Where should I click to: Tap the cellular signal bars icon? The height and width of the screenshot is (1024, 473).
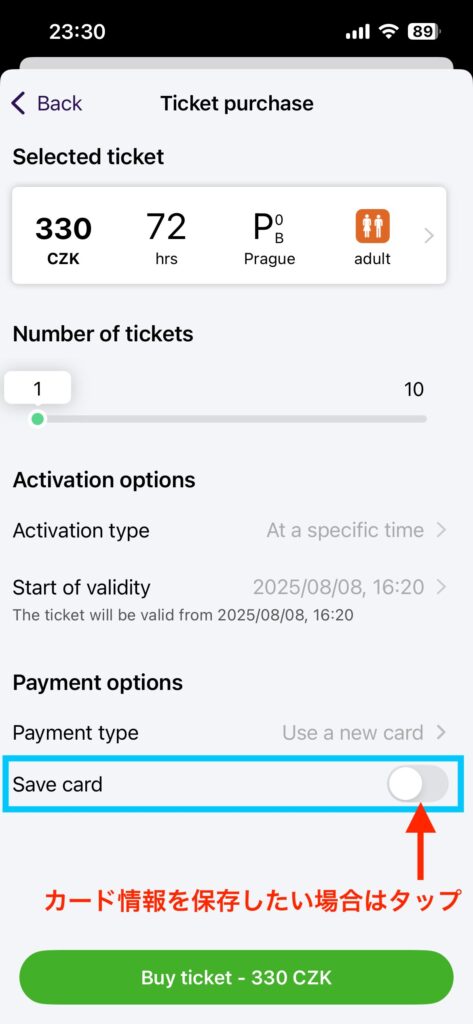point(357,32)
